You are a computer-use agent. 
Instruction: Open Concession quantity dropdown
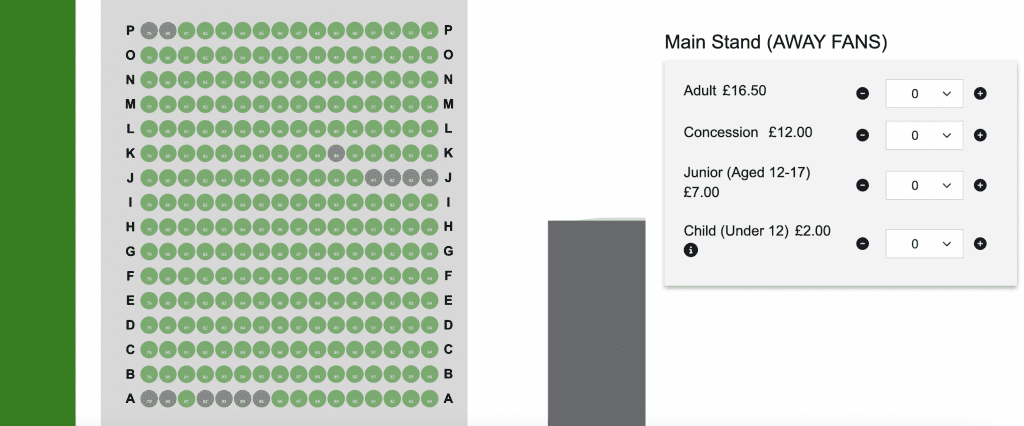924,135
